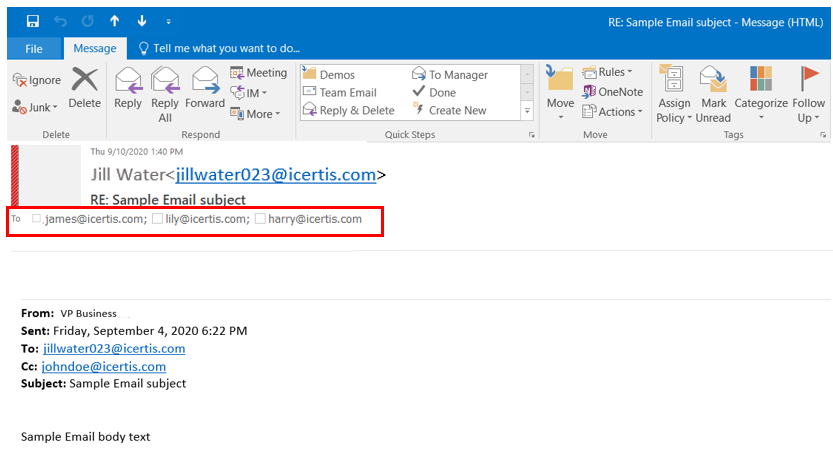Expand the Junk dropdown

coord(37,107)
